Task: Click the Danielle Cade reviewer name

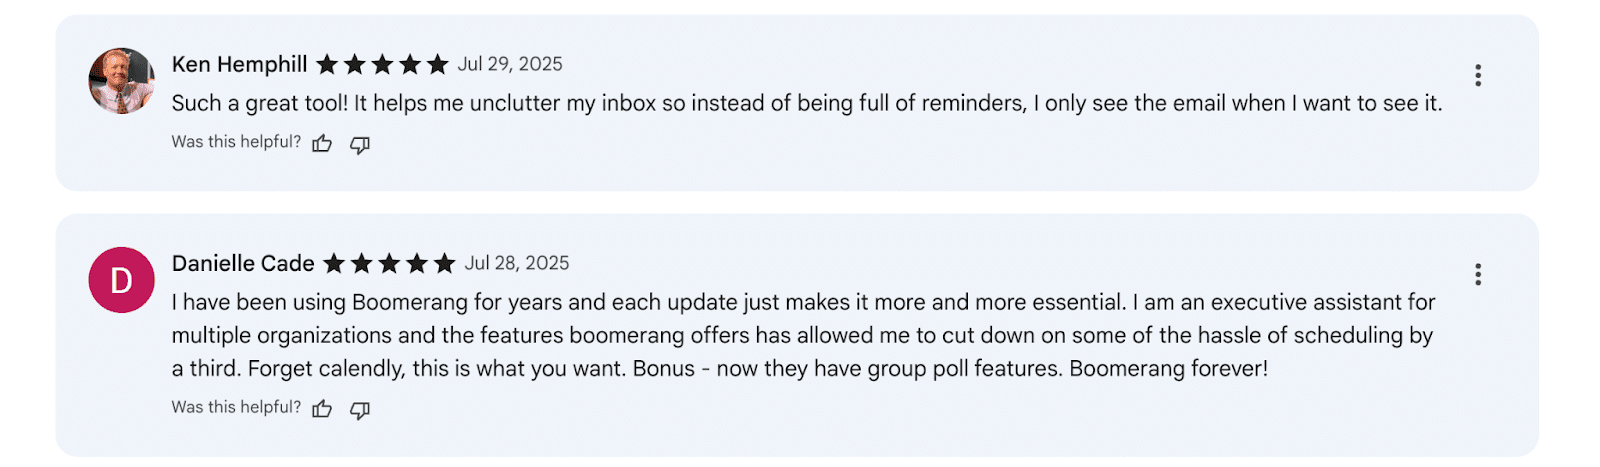Action: [x=243, y=263]
